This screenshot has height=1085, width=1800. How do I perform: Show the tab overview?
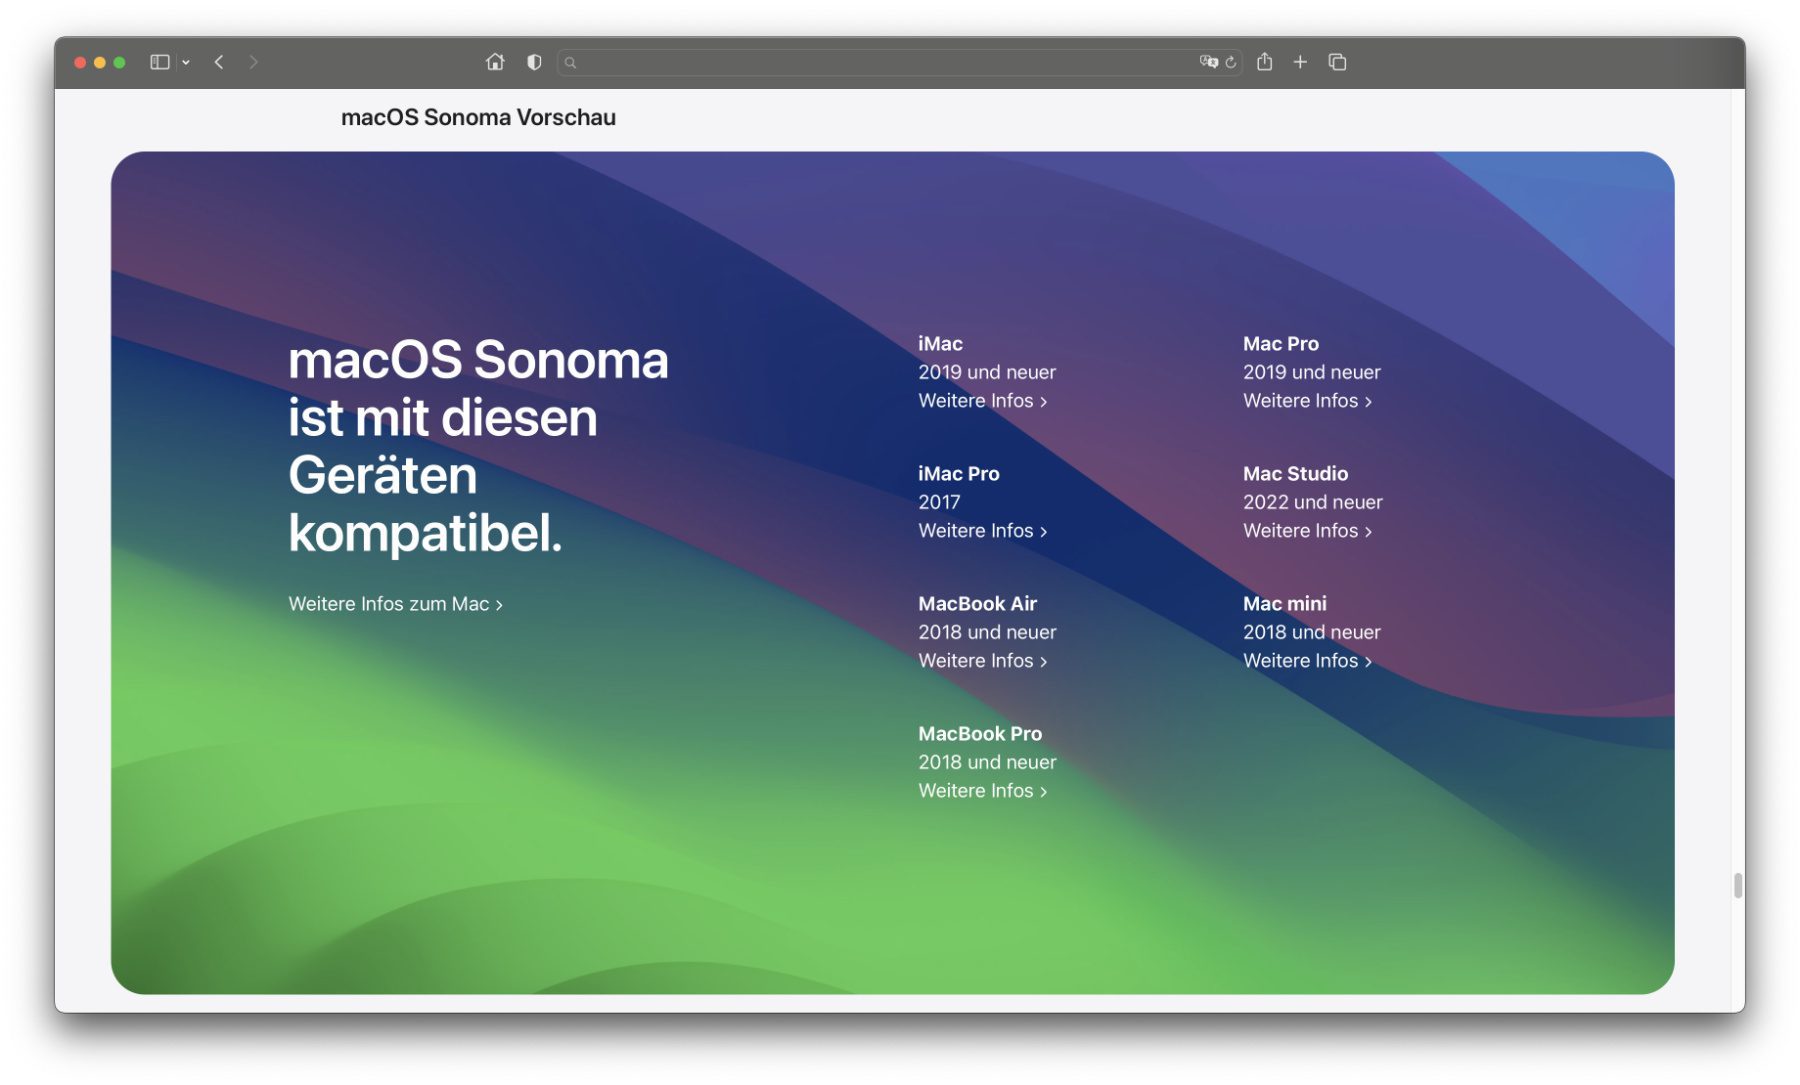pos(1337,62)
